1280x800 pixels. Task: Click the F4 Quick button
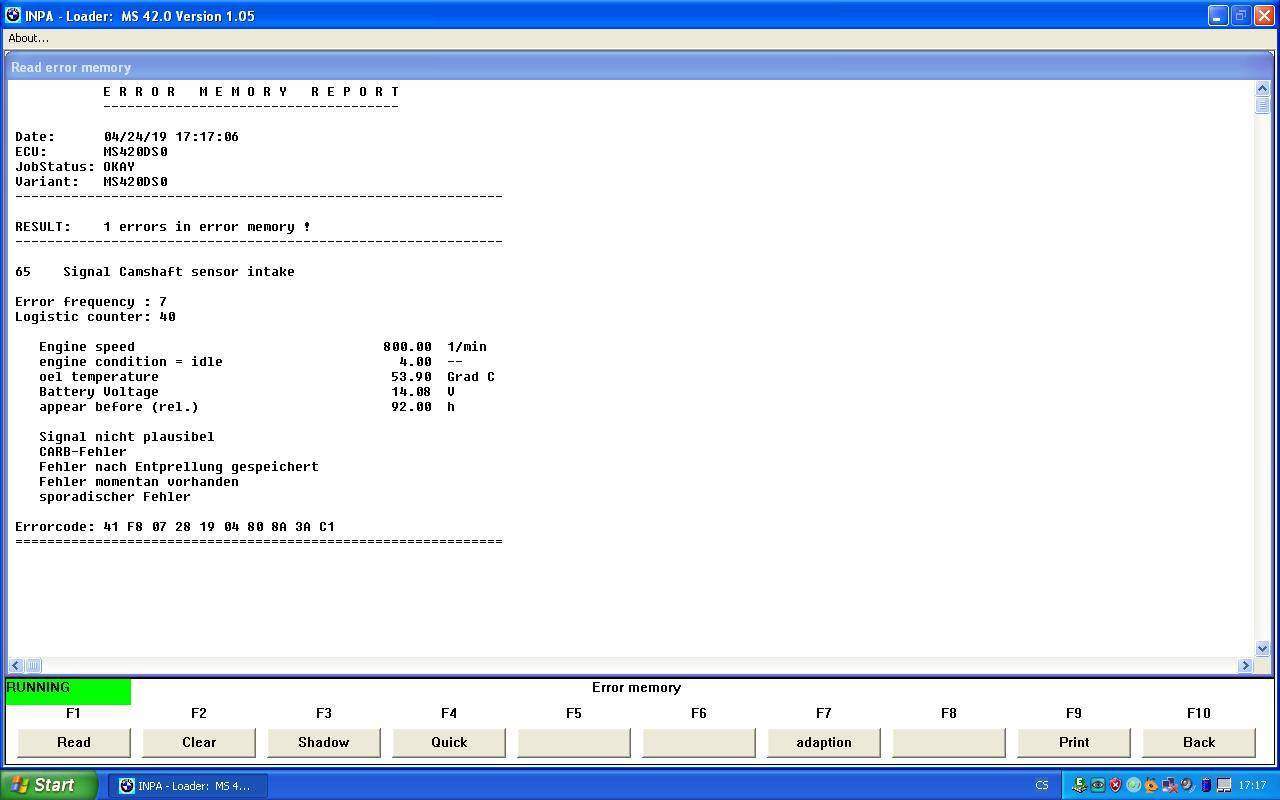coord(449,742)
